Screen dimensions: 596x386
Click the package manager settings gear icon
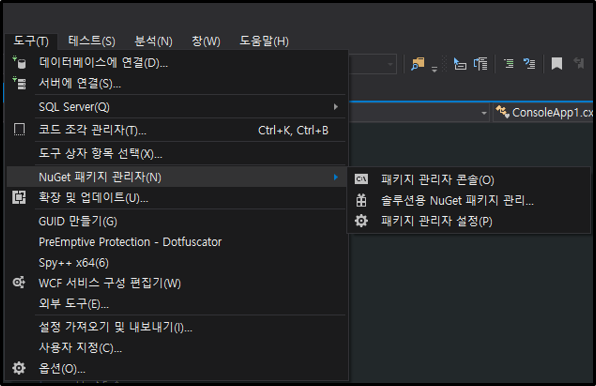click(361, 221)
